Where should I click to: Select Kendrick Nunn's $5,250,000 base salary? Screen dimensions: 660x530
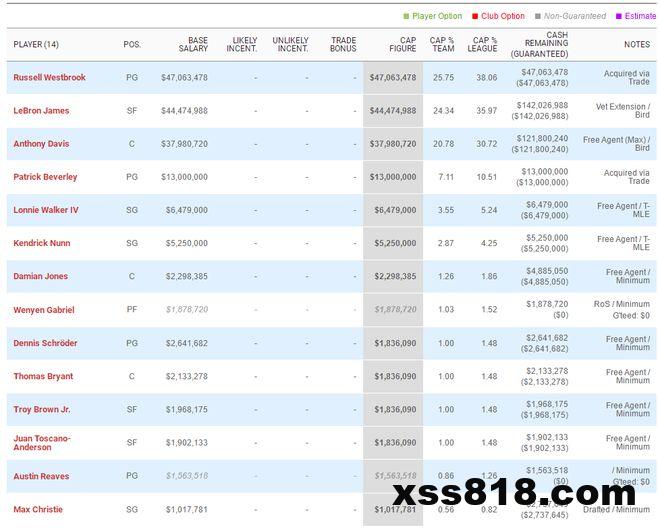click(x=186, y=243)
